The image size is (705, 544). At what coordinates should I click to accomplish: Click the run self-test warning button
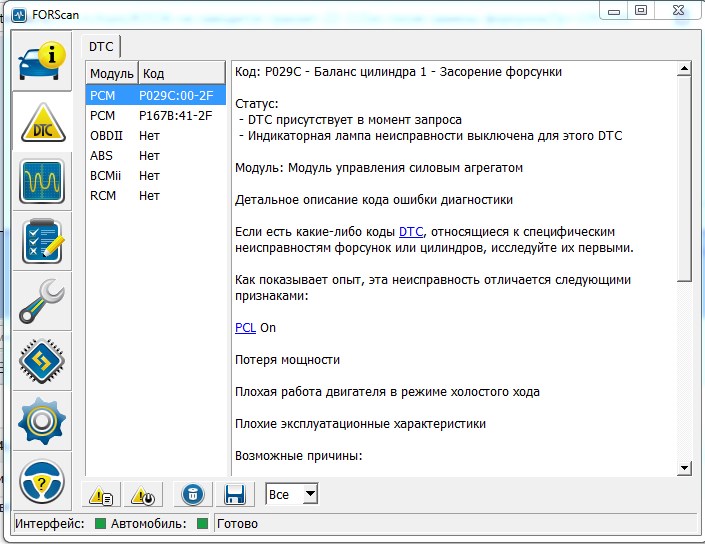pos(143,495)
